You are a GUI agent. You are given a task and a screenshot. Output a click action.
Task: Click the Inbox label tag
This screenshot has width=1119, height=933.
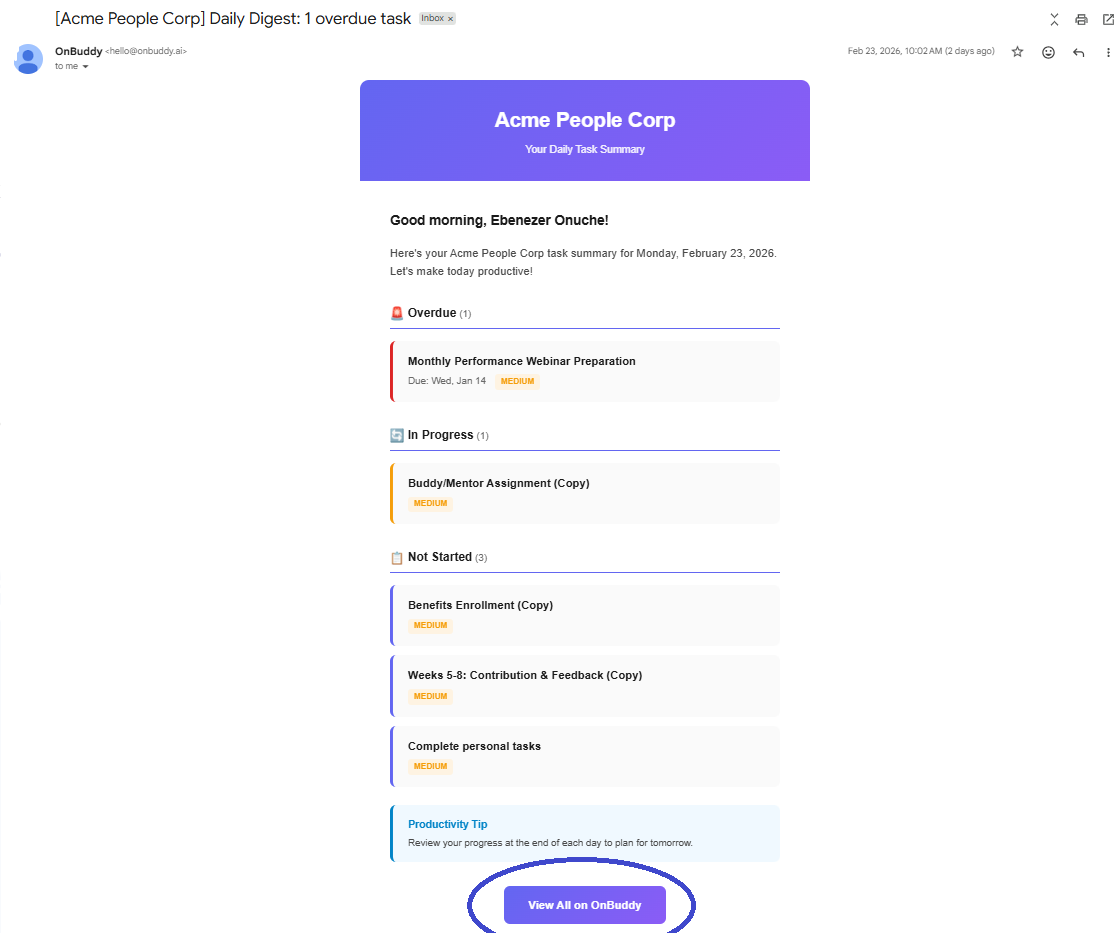point(432,19)
